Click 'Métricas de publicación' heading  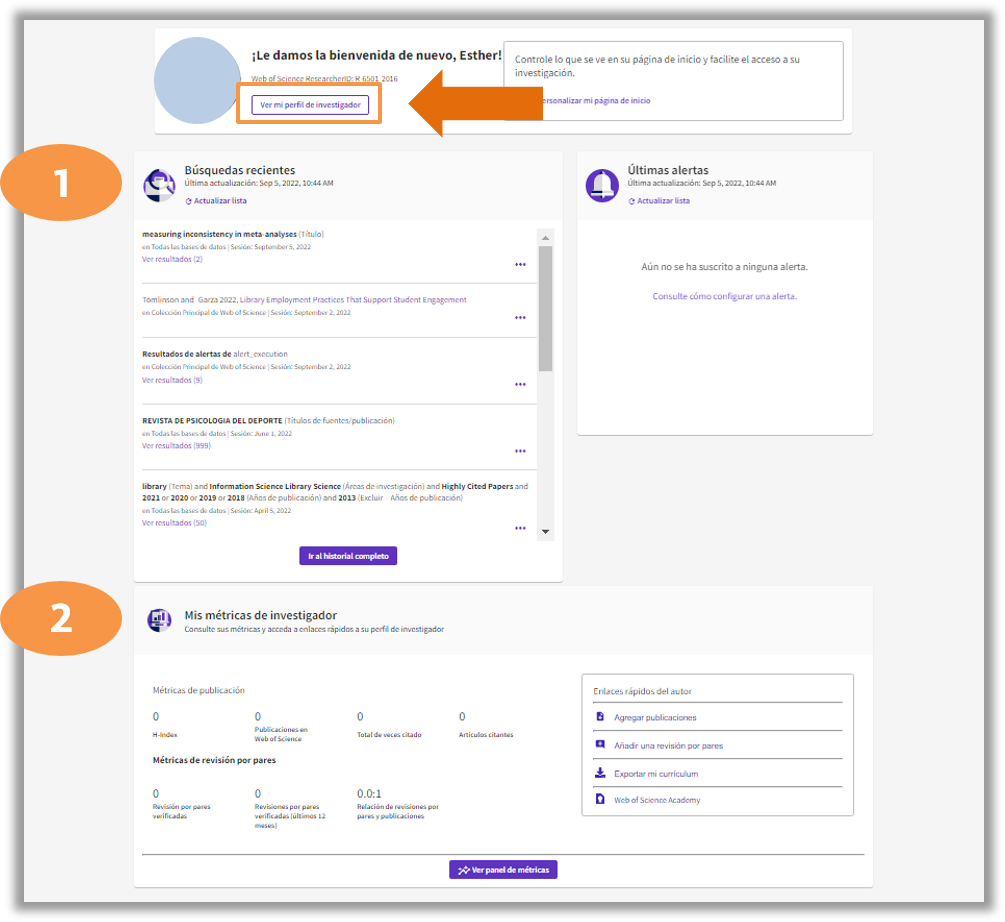point(199,691)
